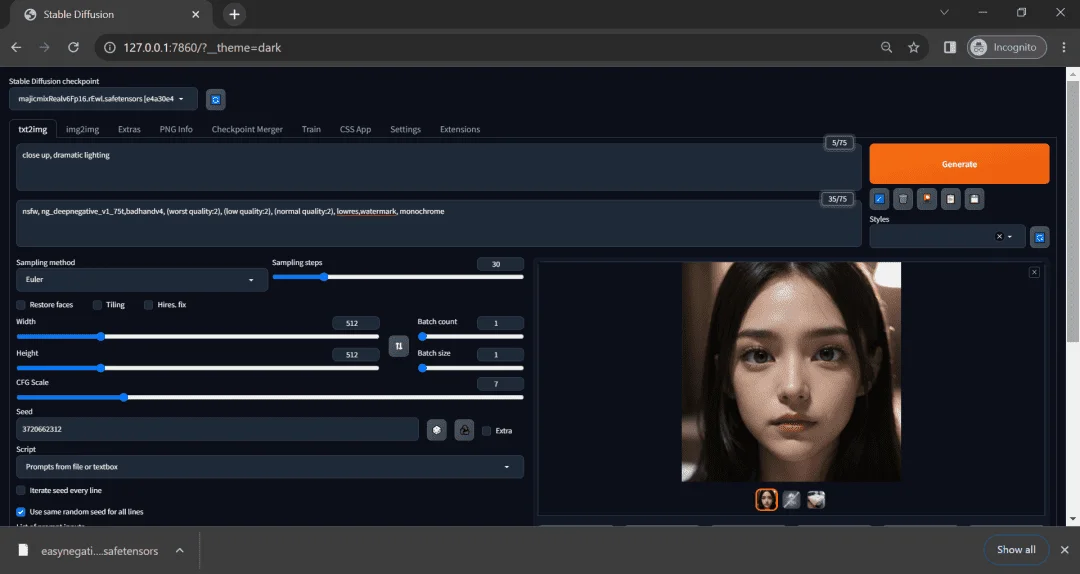Open the Sampling method Euler dropdown
1080x574 pixels.
(x=142, y=280)
